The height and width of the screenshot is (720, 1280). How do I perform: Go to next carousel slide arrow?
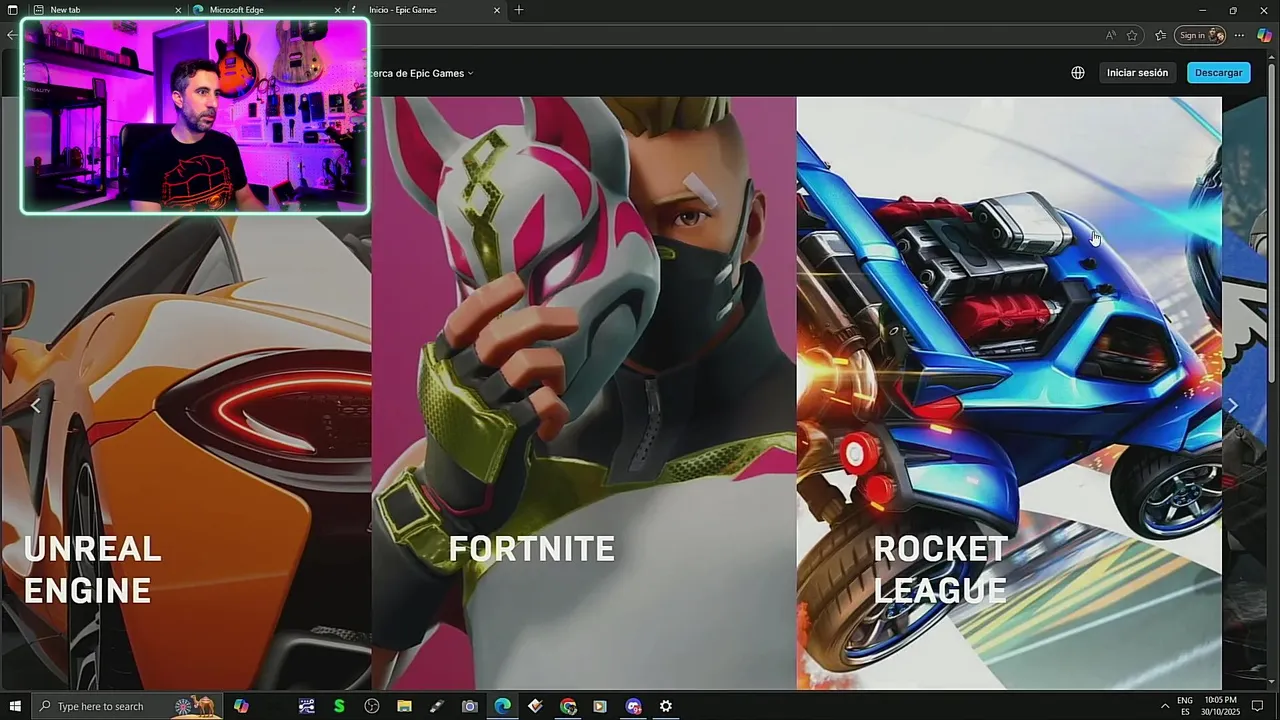tap(1232, 405)
